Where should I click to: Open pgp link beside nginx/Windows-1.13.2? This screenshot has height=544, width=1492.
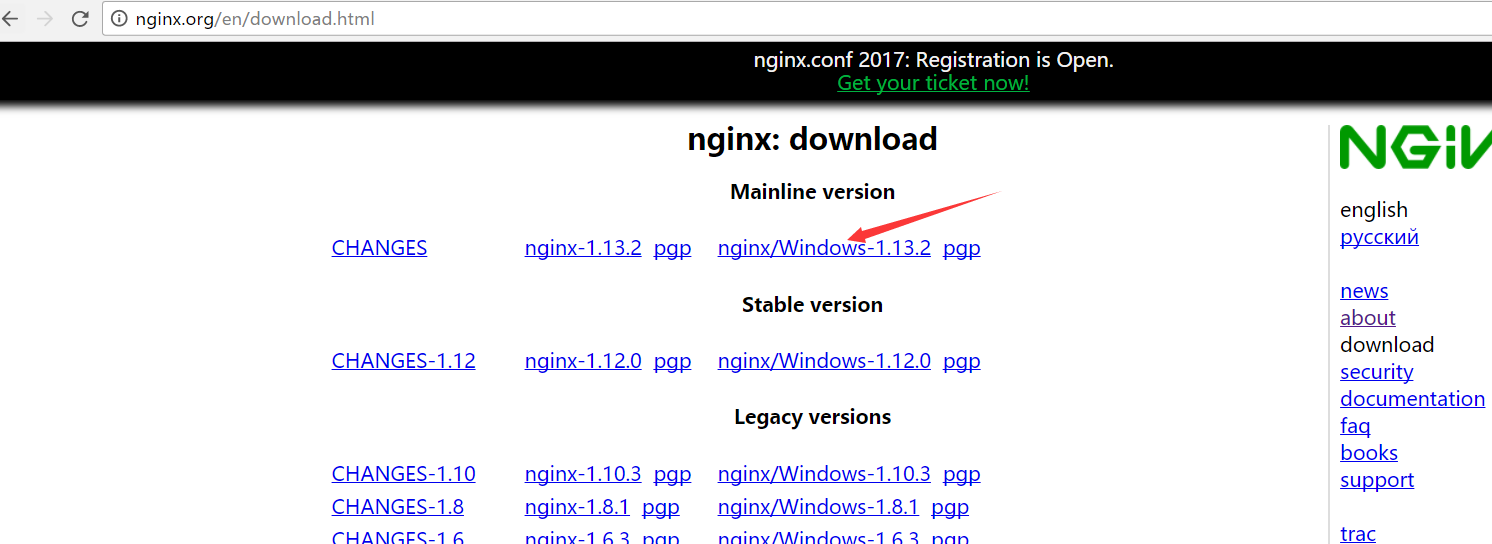pos(962,249)
